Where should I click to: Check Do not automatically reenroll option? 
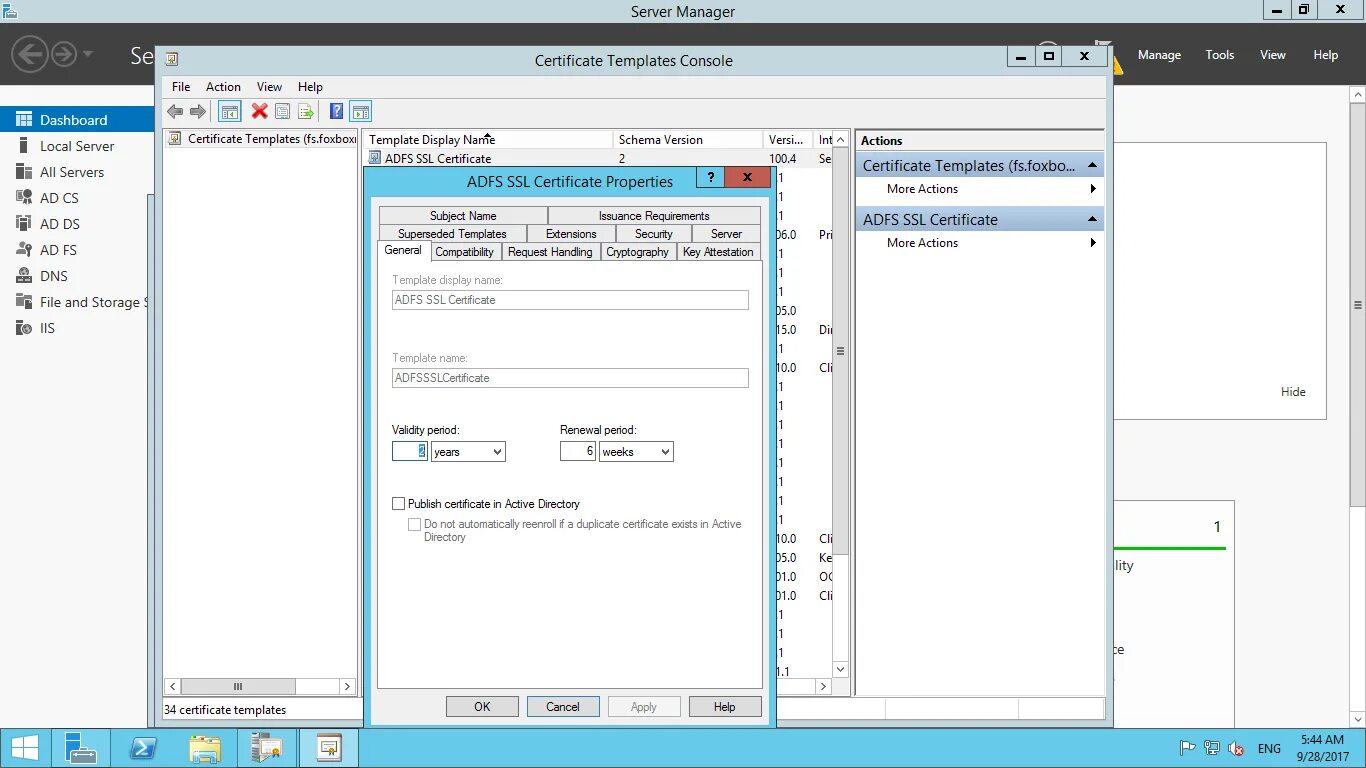[x=414, y=524]
